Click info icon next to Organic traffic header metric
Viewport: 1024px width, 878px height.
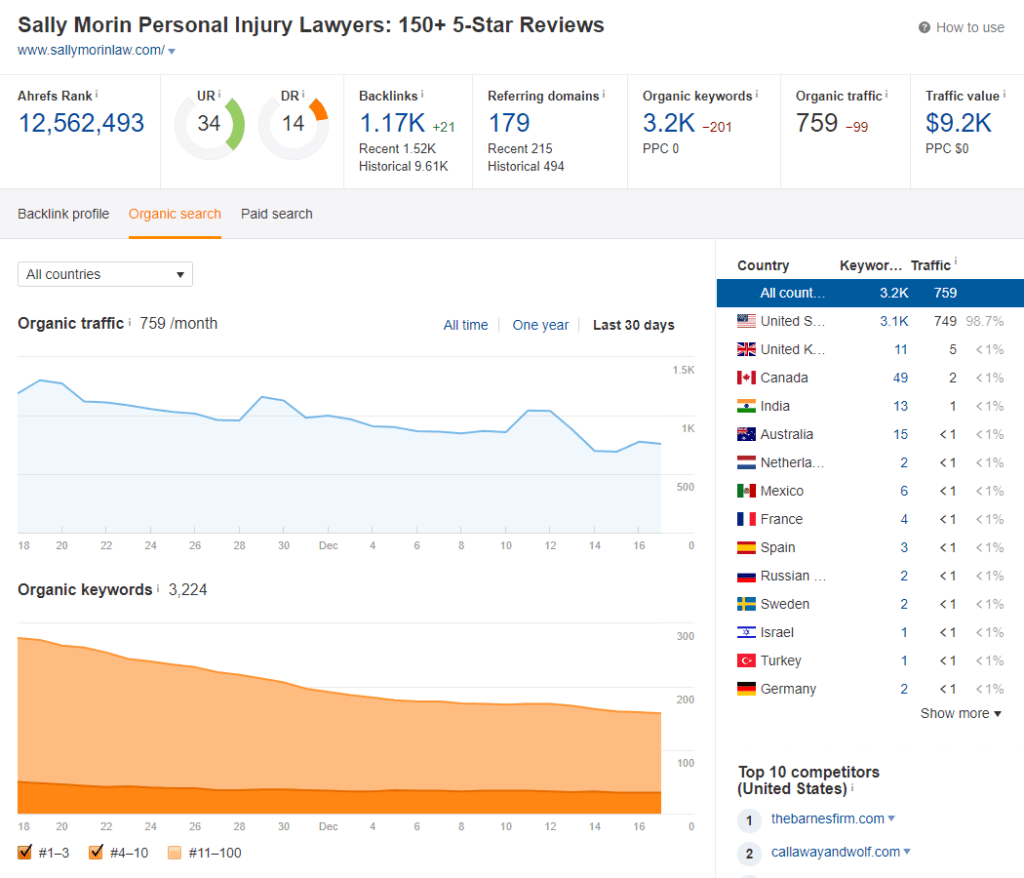click(886, 94)
